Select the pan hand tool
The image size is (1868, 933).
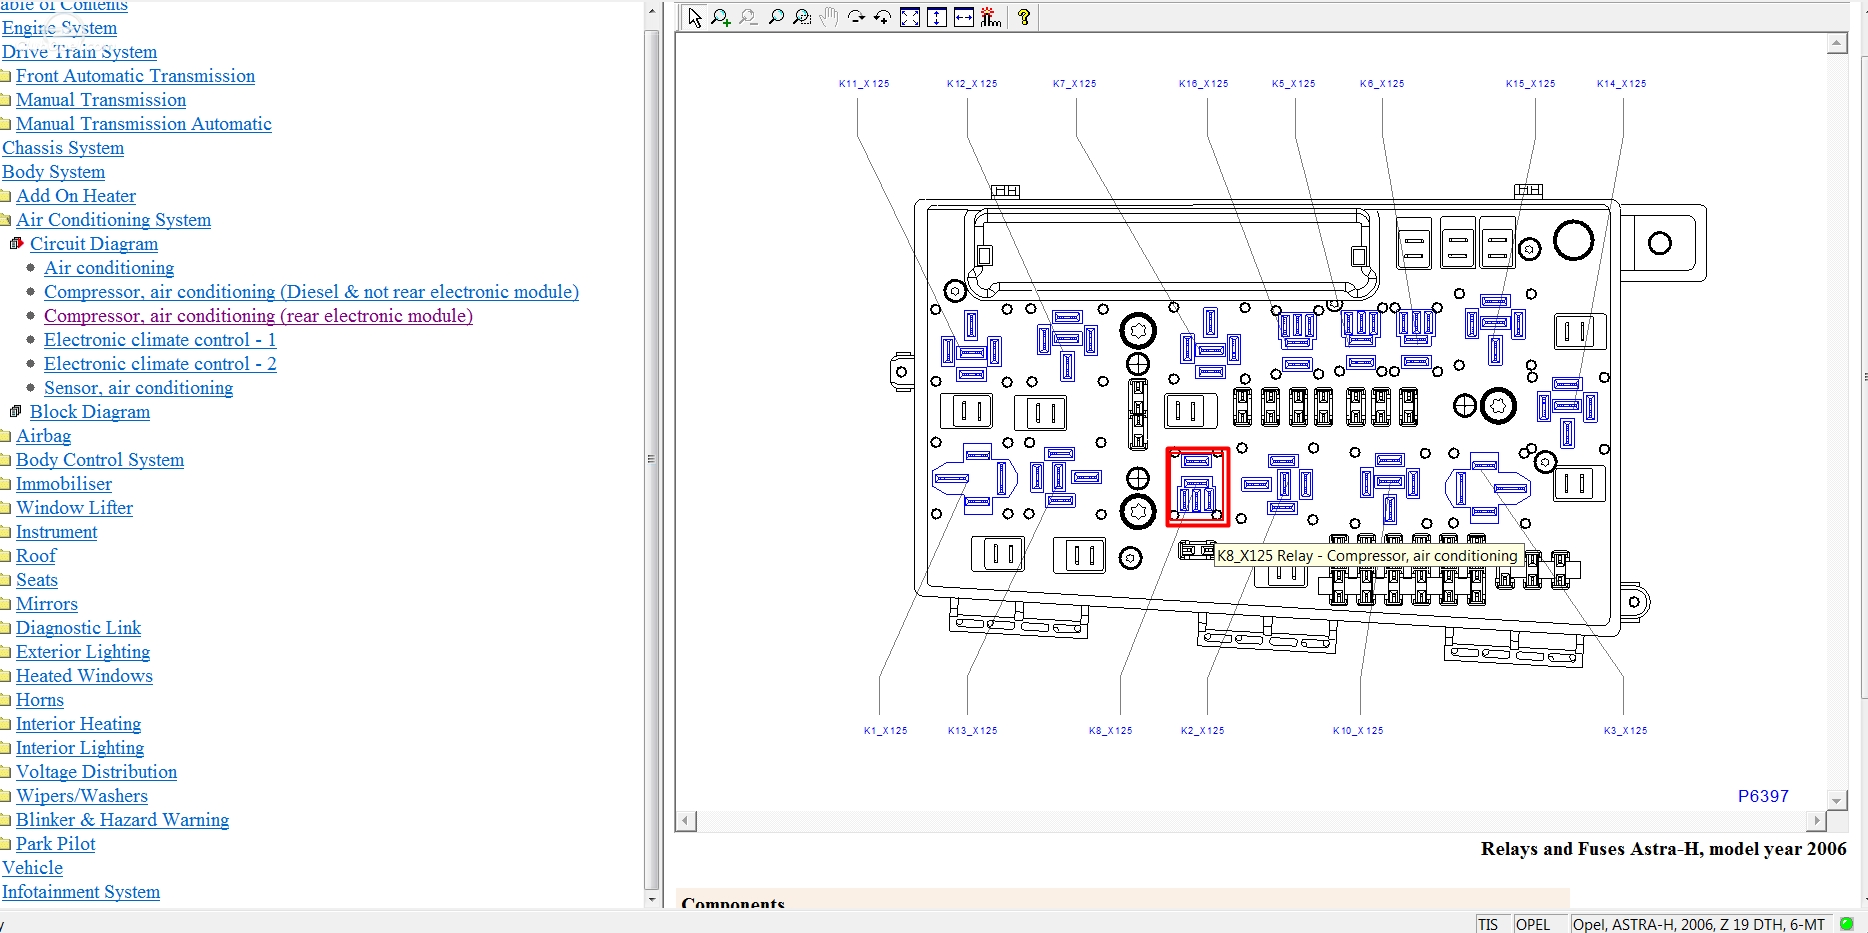pyautogui.click(x=829, y=18)
